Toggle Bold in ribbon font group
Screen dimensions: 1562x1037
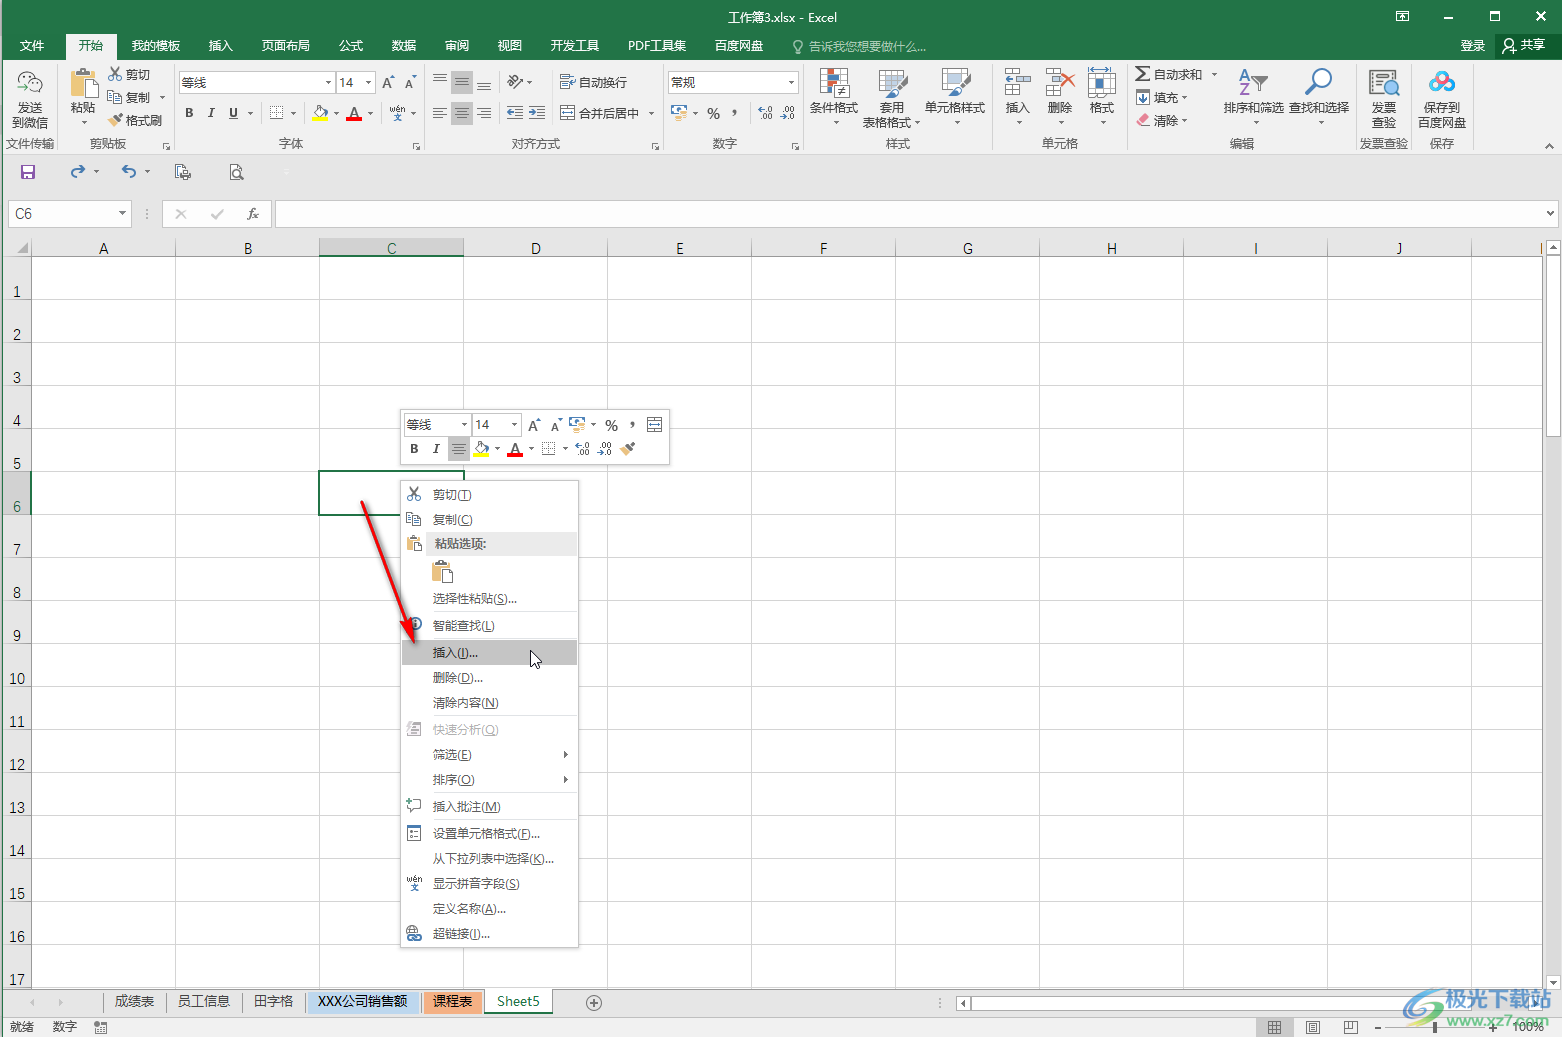coord(189,113)
